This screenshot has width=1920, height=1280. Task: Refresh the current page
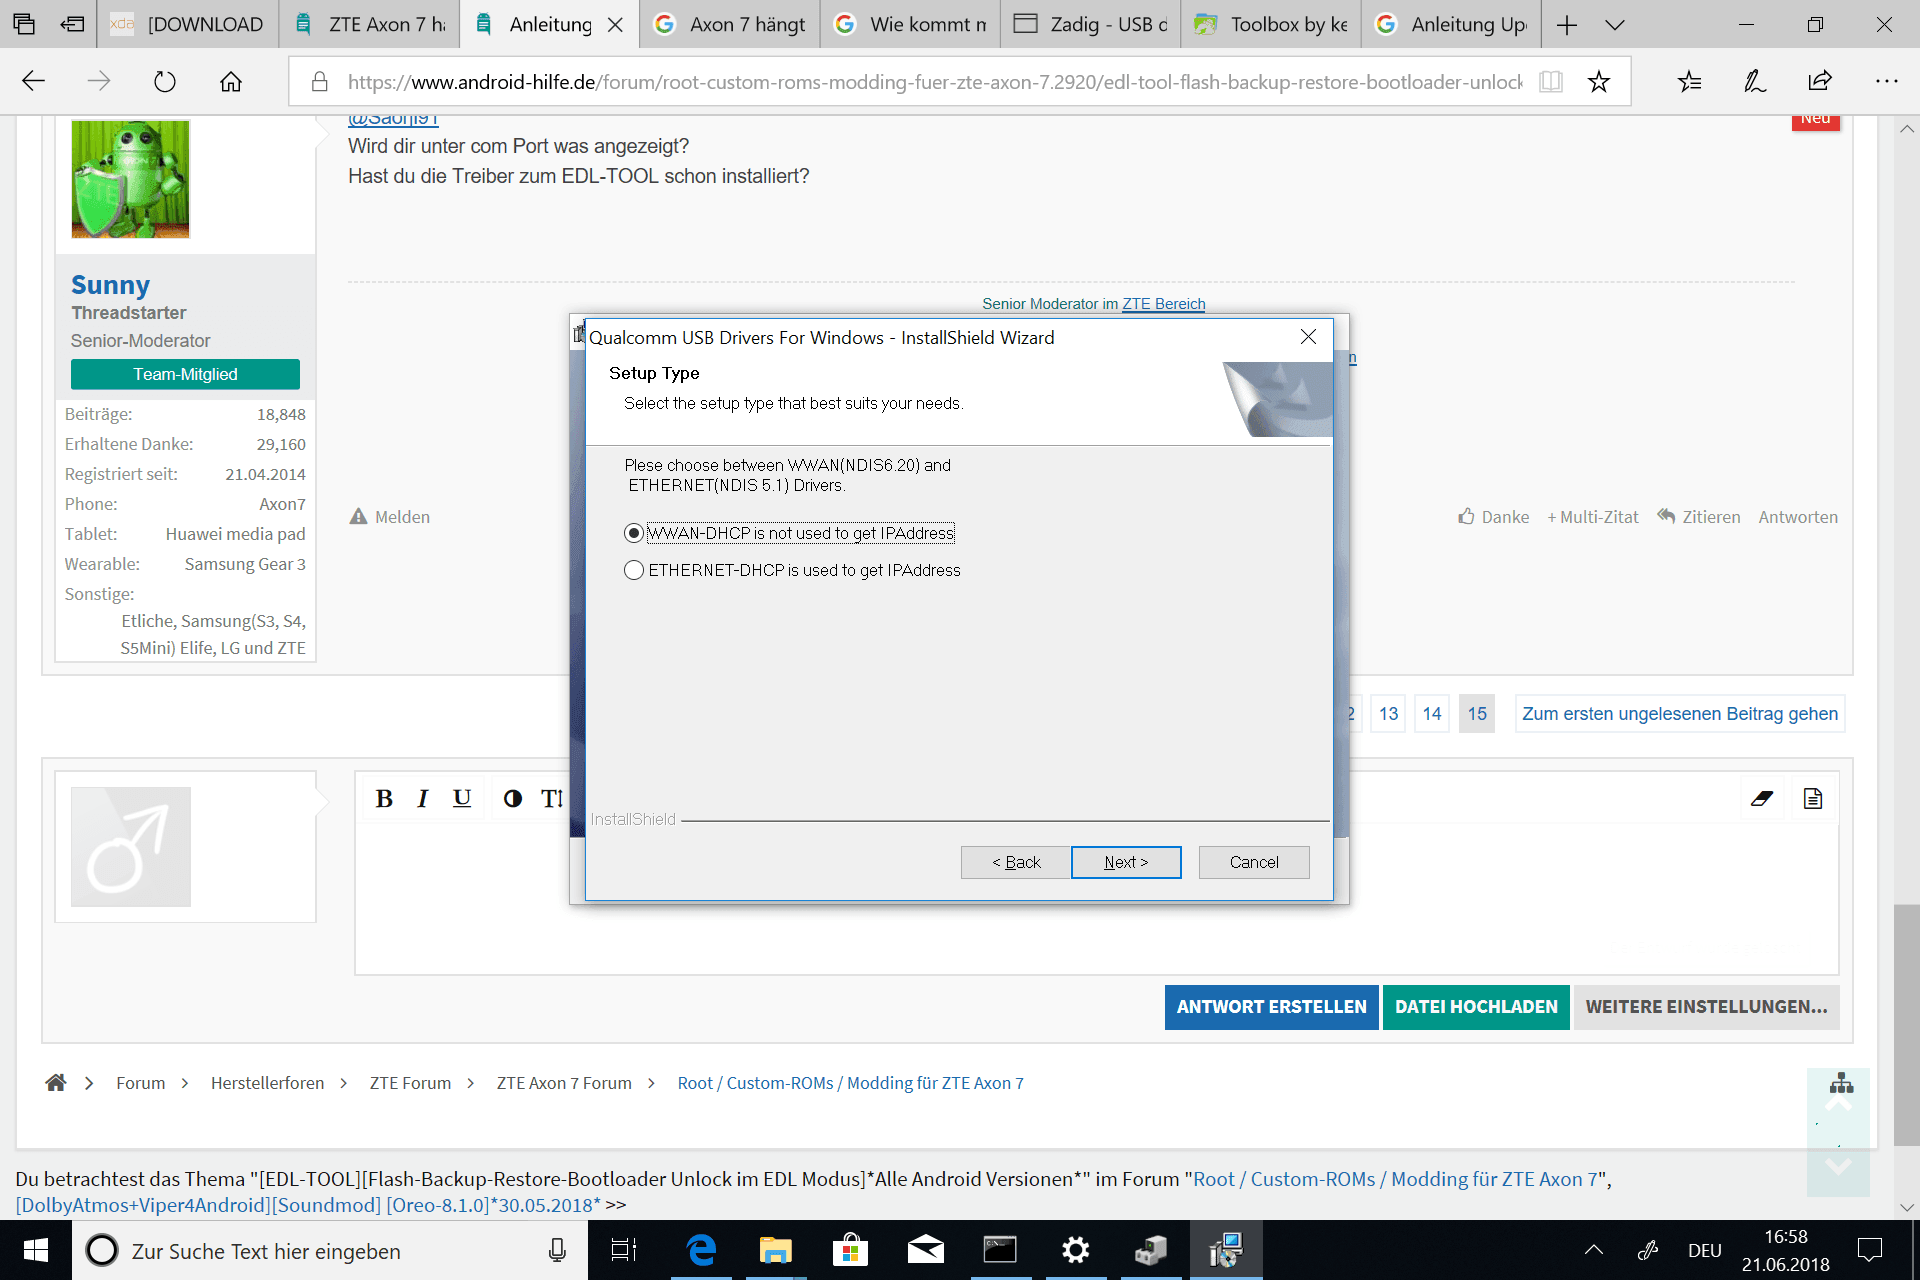(164, 81)
